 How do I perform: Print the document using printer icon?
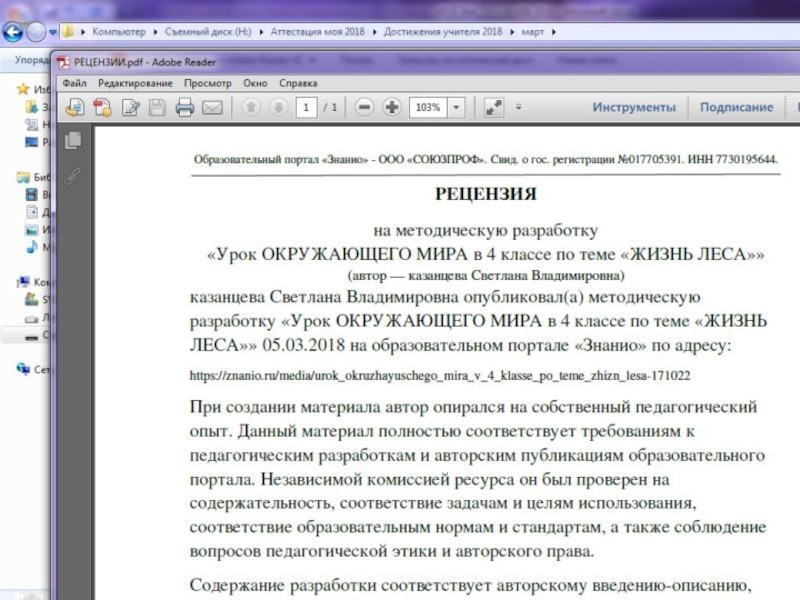(185, 107)
